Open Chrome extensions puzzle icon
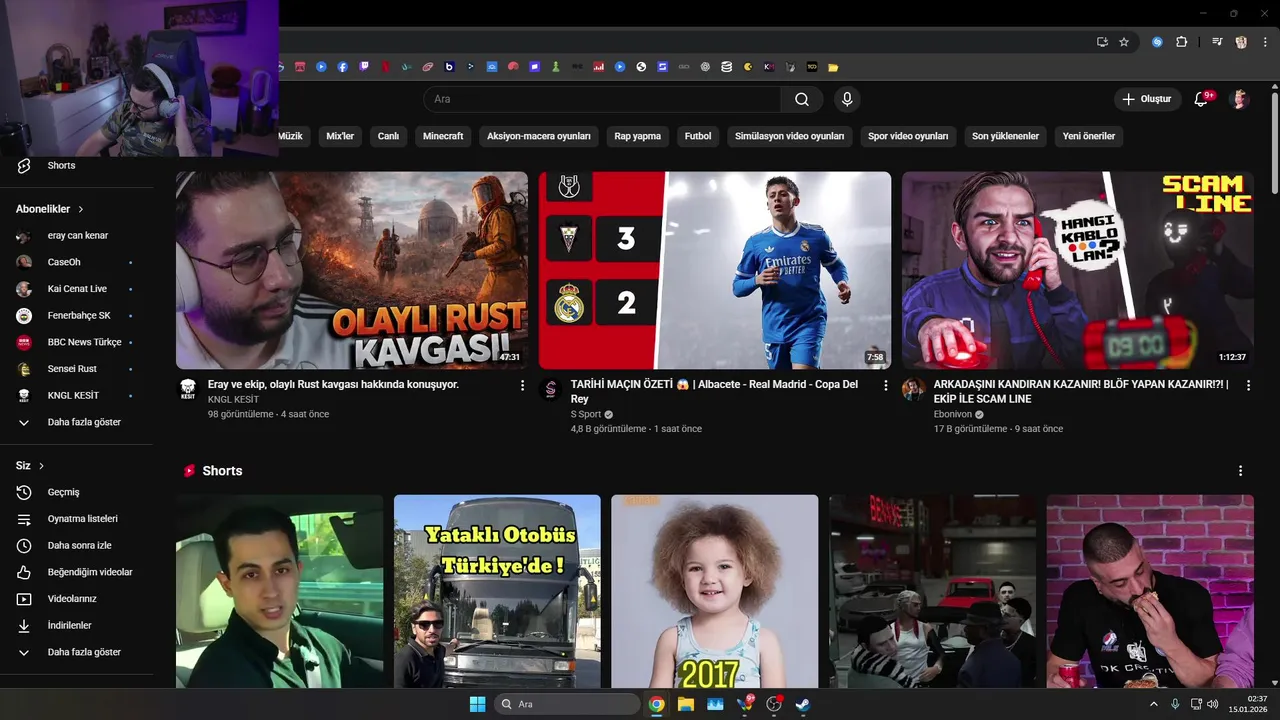 (1181, 42)
